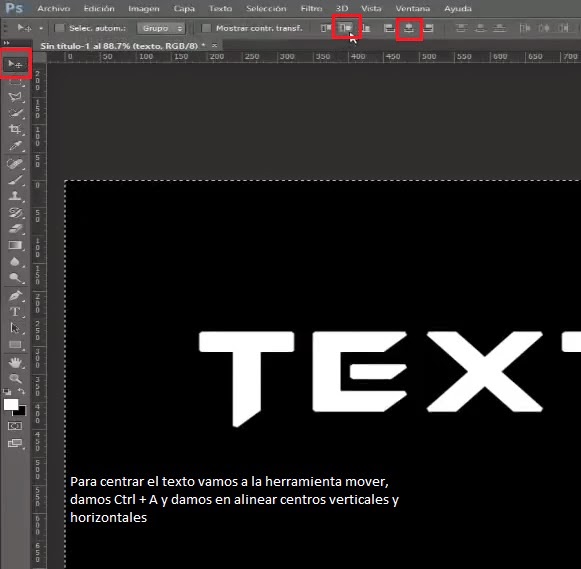This screenshot has height=569, width=581.
Task: Select the Crop tool
Action: [x=15, y=129]
